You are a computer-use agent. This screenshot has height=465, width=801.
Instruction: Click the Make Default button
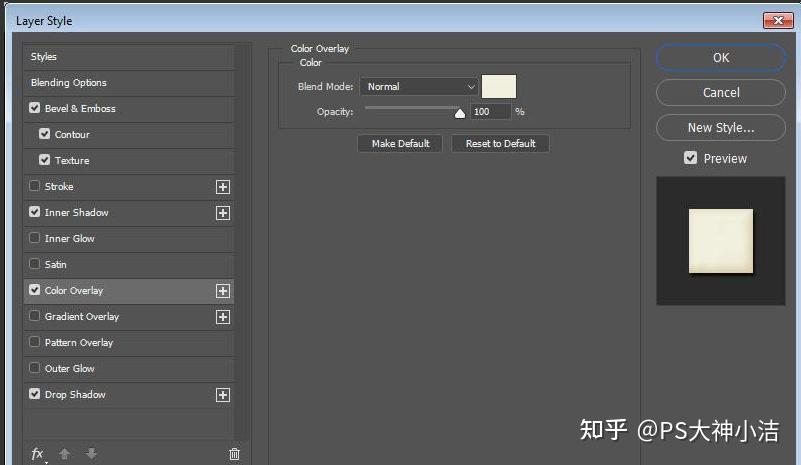click(x=400, y=144)
